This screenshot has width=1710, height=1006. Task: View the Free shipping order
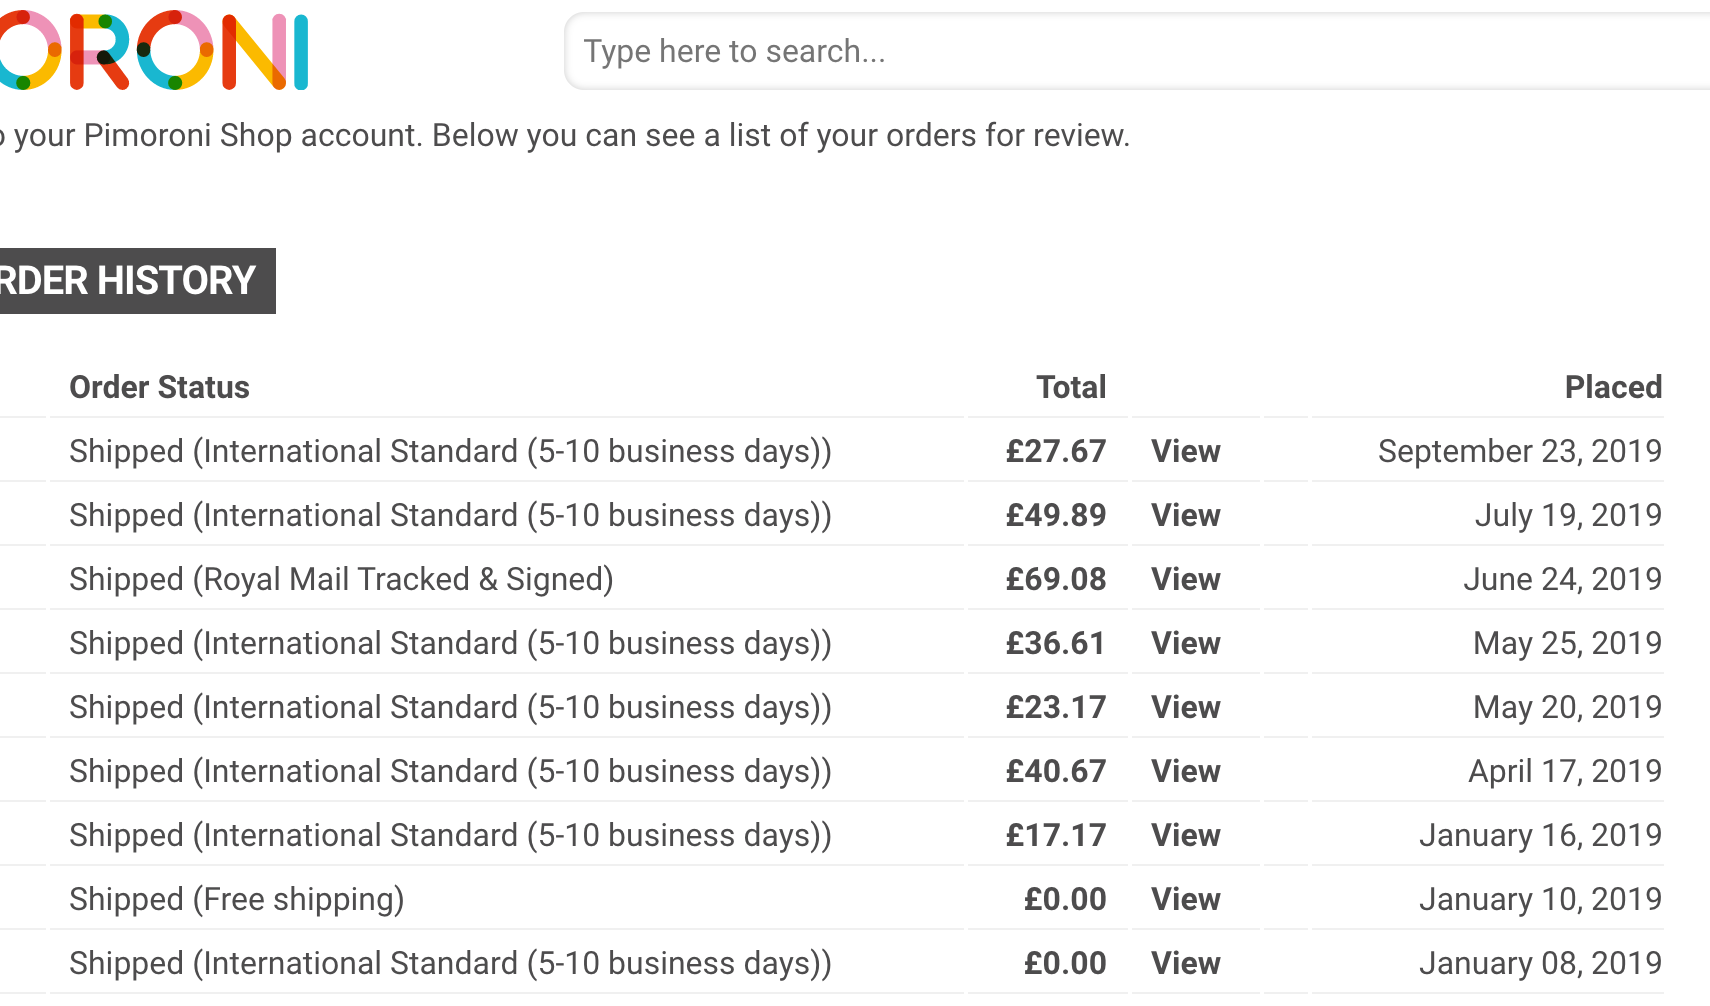click(x=1185, y=900)
